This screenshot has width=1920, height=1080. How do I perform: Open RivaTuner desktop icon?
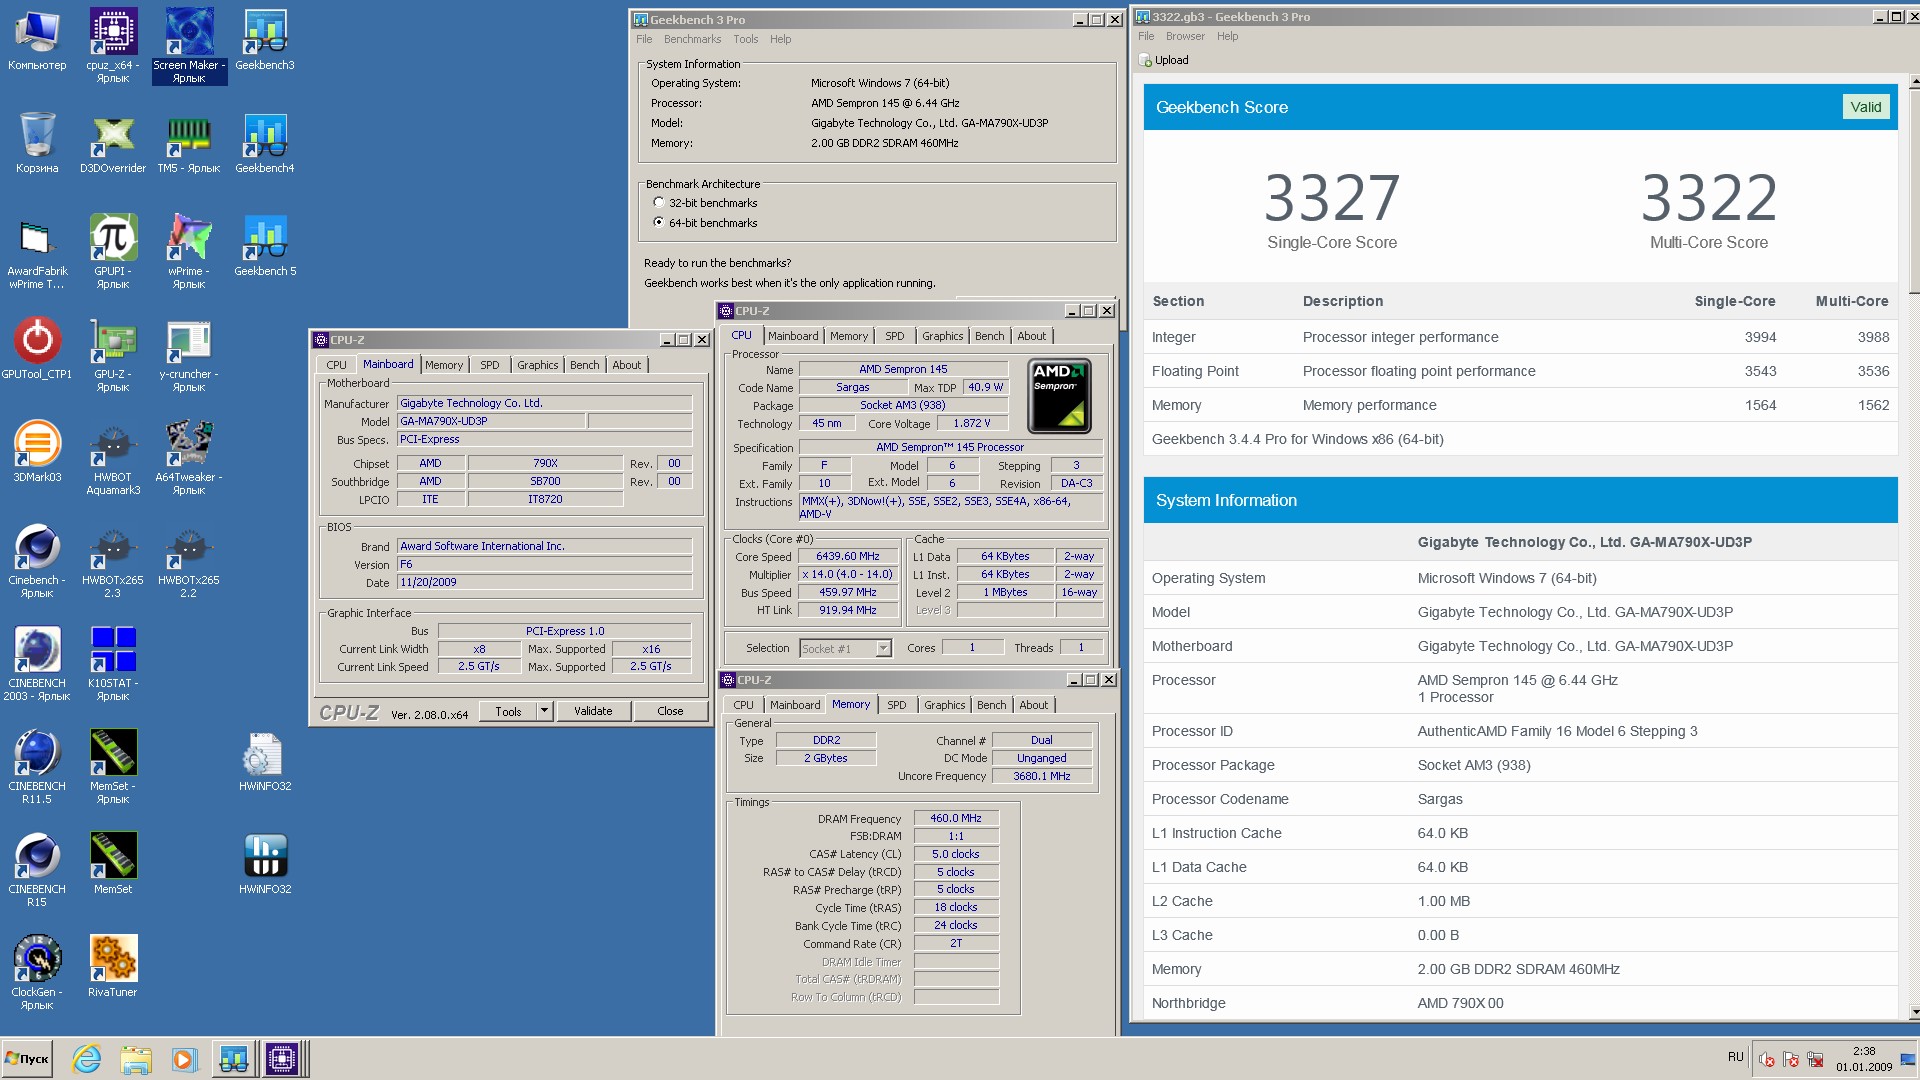113,967
